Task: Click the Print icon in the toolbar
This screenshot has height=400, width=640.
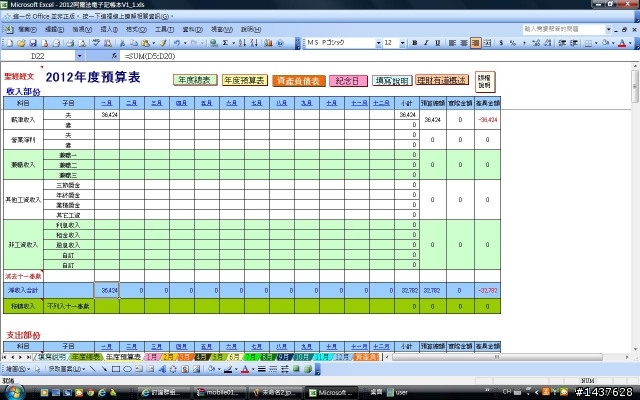Action: pos(70,43)
